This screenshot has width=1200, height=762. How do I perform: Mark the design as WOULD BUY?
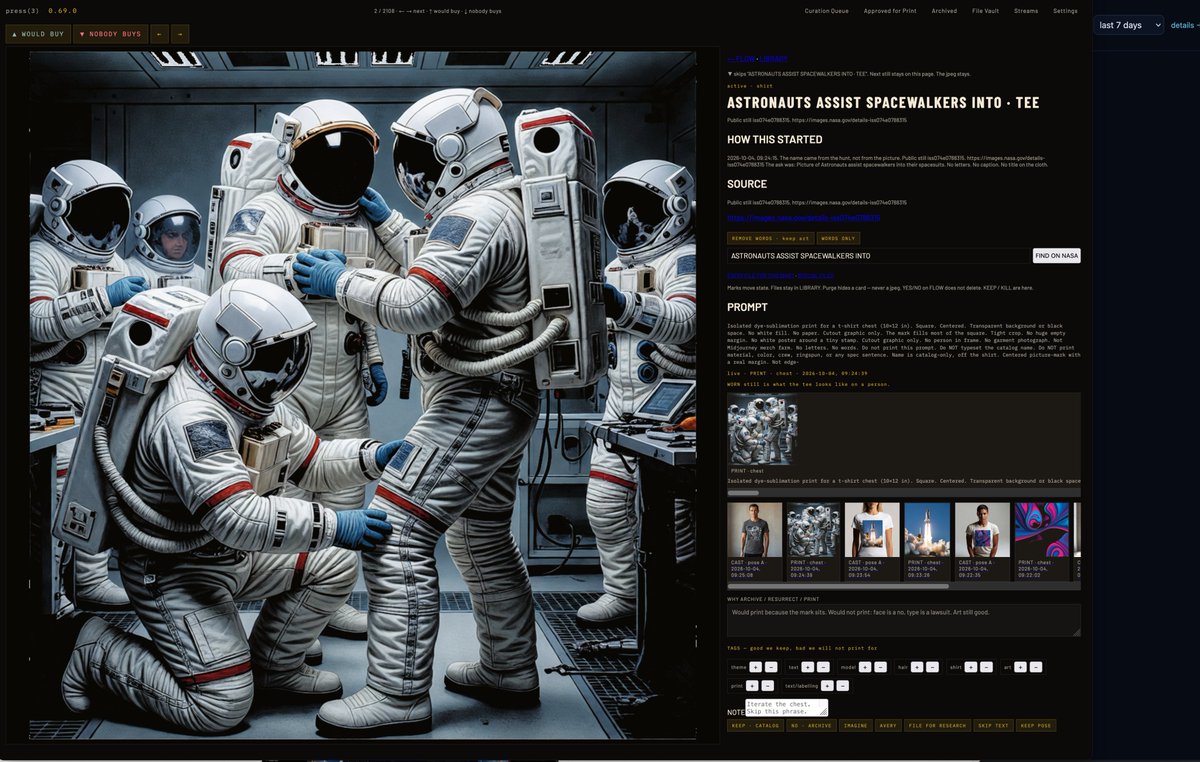tap(38, 34)
